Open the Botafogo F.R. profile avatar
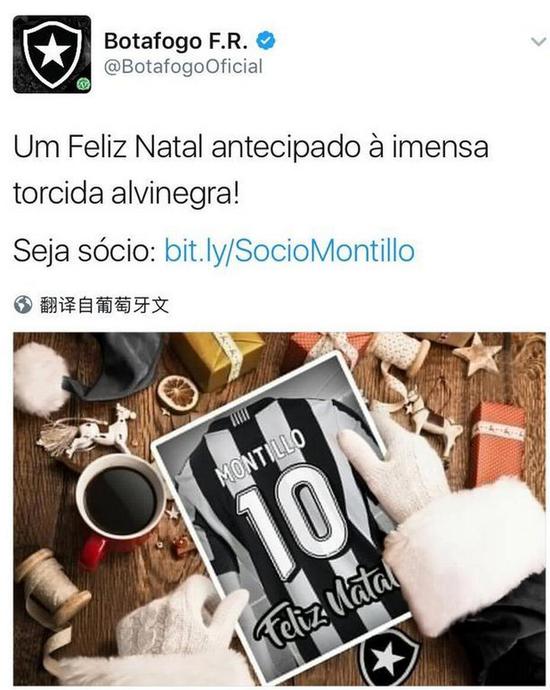The height and width of the screenshot is (690, 550). (x=52, y=54)
